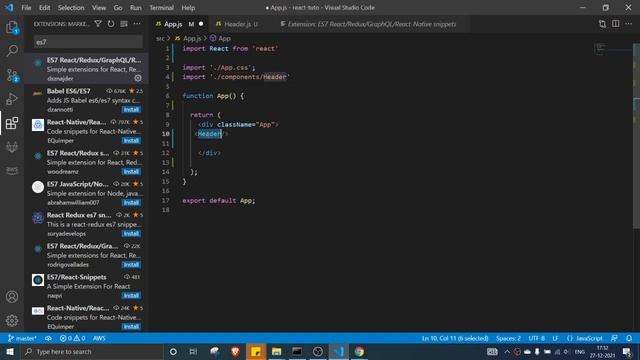The image size is (640, 360).
Task: Open the Windows action center notifications
Action: 627,351
